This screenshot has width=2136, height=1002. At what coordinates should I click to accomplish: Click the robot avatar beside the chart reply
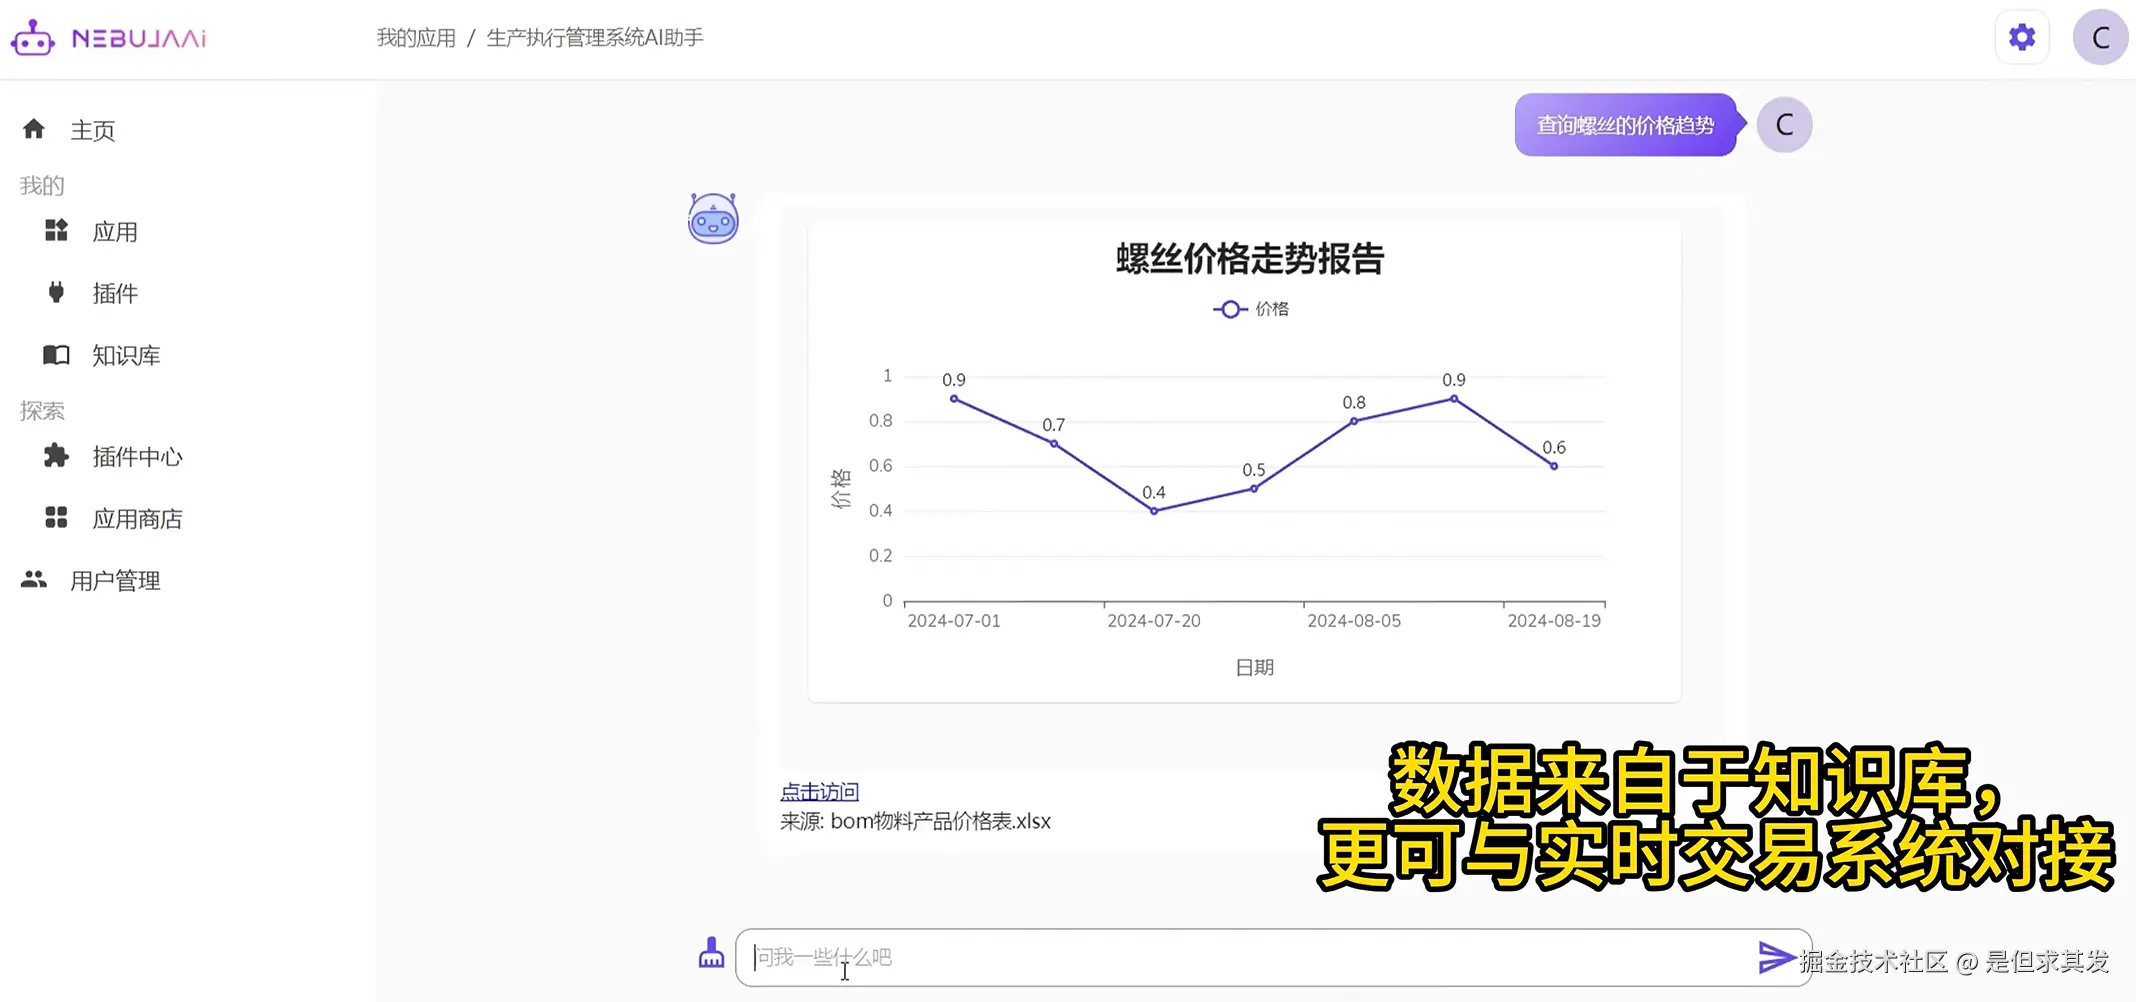[712, 219]
